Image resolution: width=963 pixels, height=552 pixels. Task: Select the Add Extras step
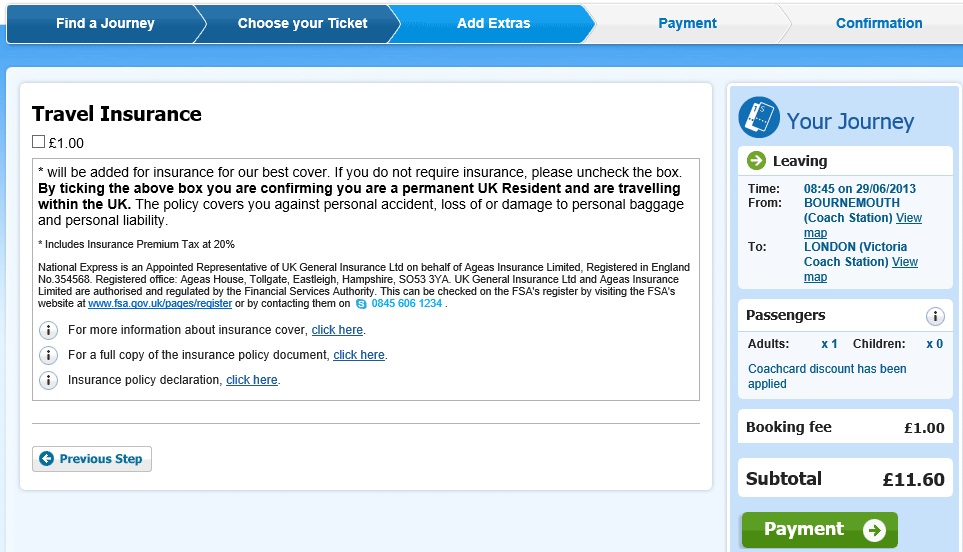point(493,23)
